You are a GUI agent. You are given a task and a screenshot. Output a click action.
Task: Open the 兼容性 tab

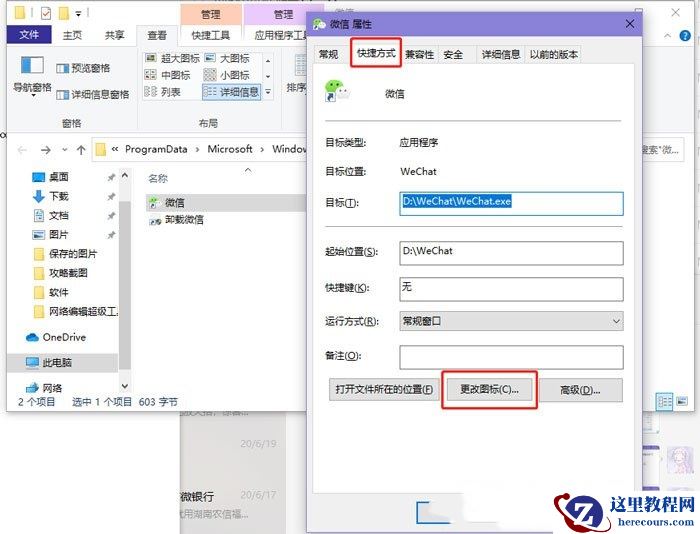420,54
